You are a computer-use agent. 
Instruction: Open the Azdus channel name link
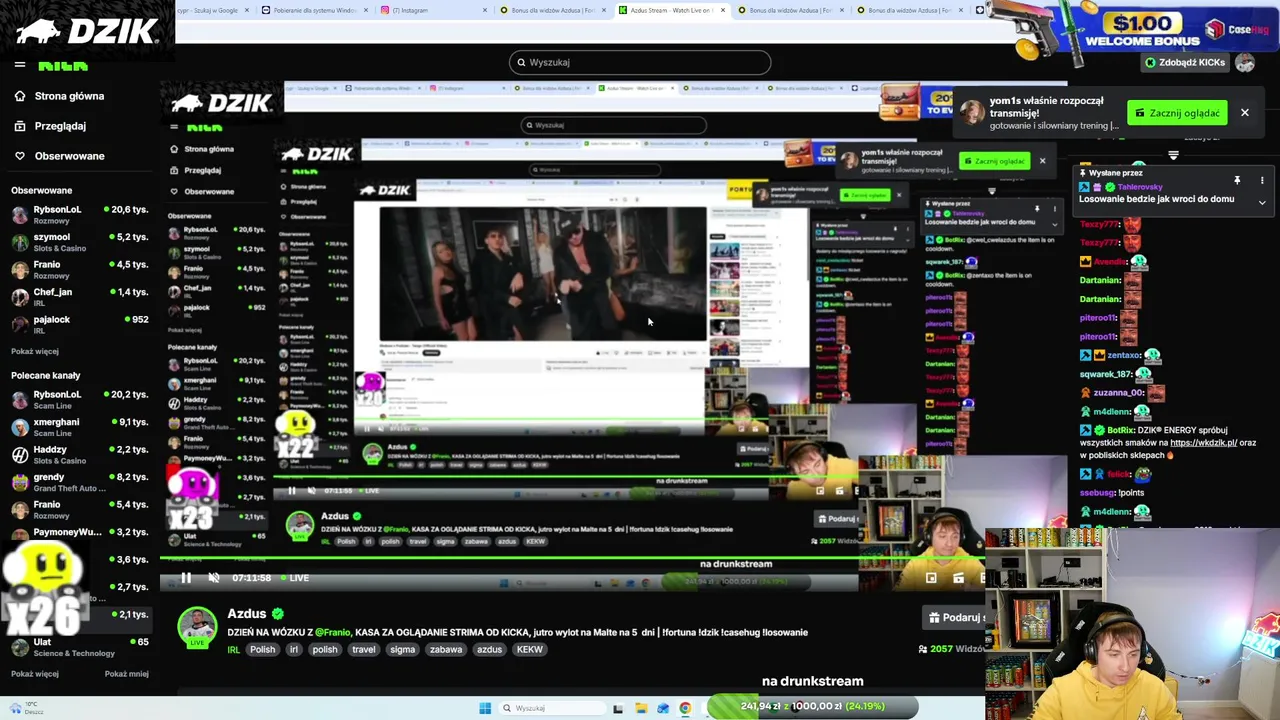click(247, 613)
